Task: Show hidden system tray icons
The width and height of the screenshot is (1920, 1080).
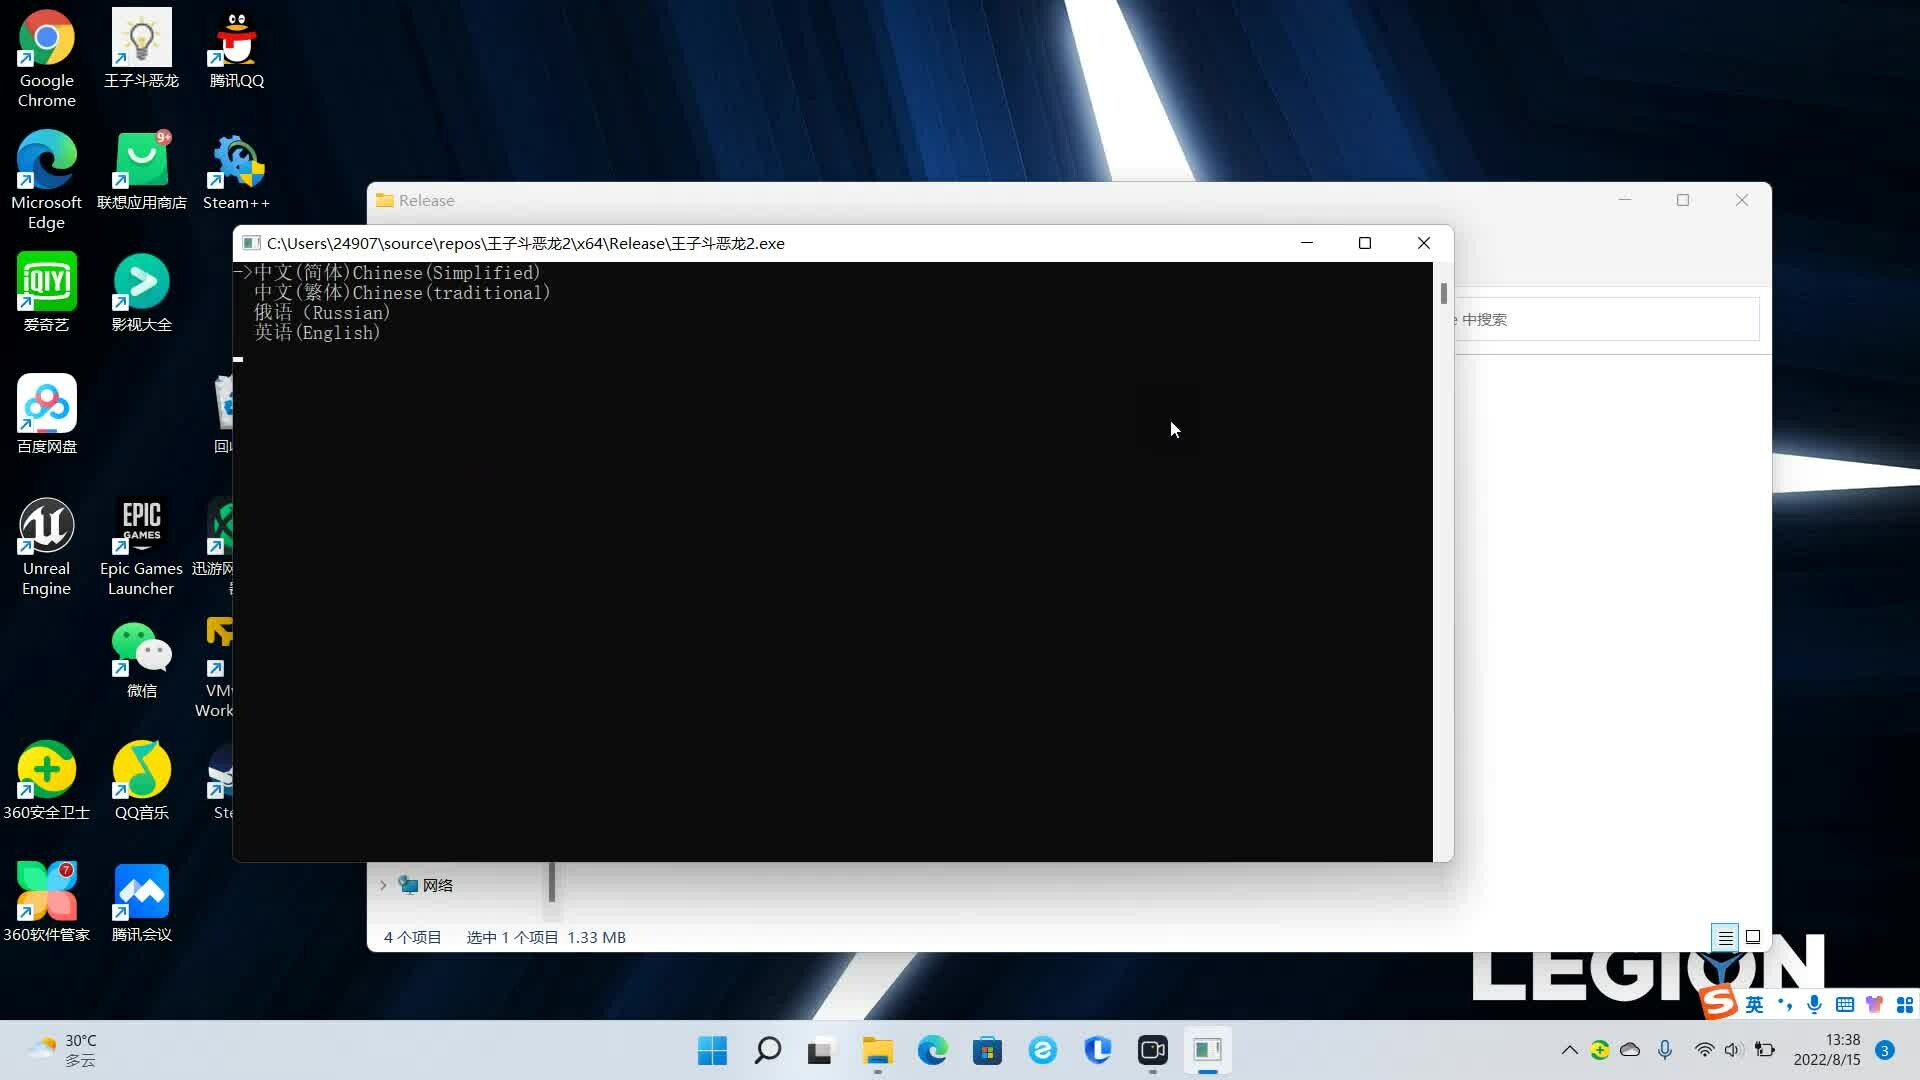Action: pos(1569,1050)
